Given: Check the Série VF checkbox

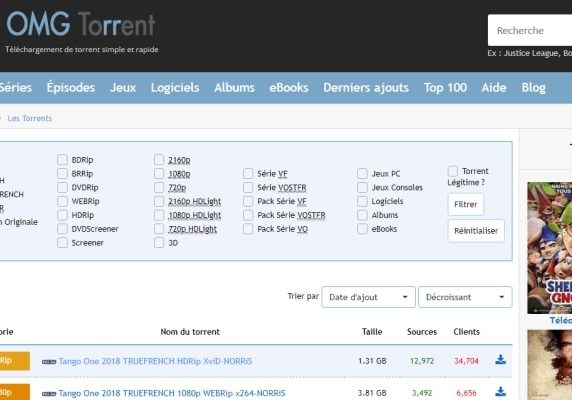Looking at the screenshot, I should pos(248,173).
